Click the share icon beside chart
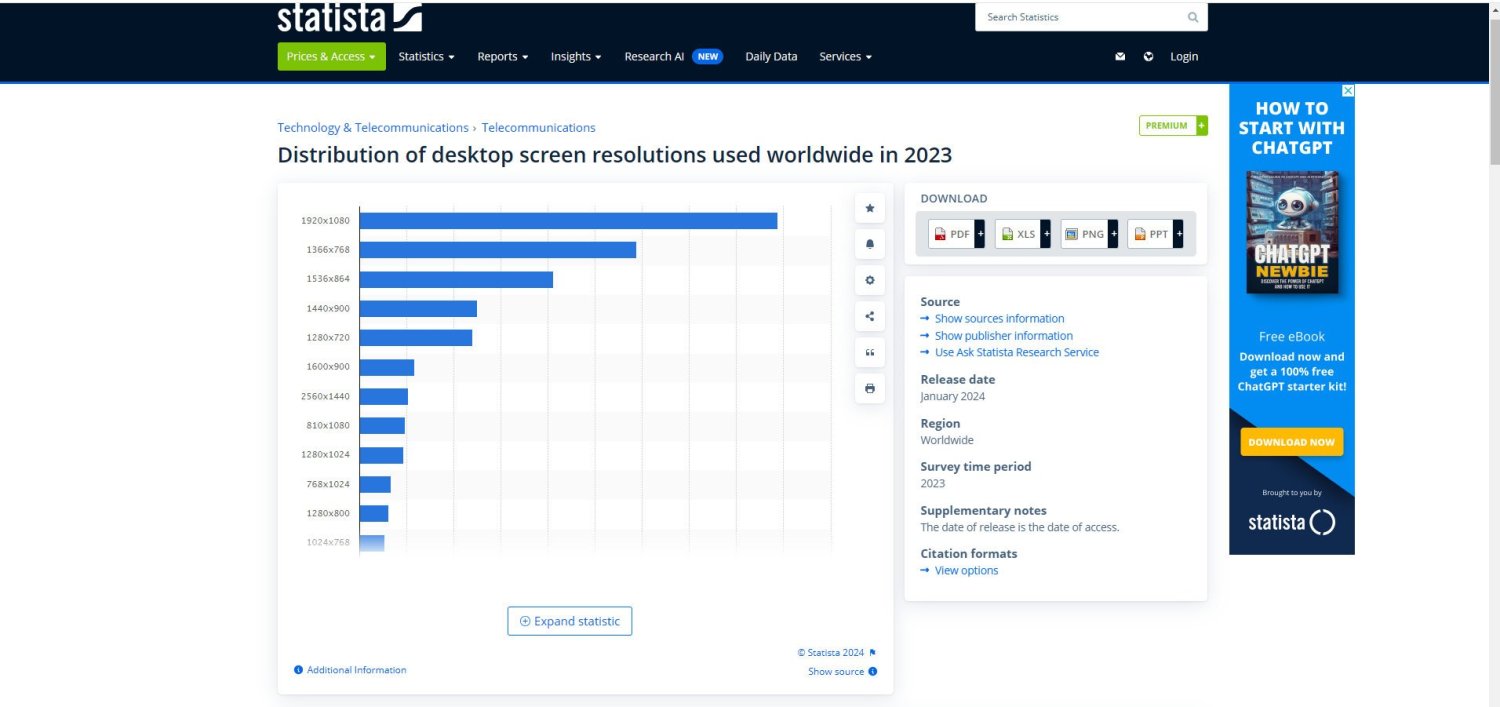 pos(869,316)
